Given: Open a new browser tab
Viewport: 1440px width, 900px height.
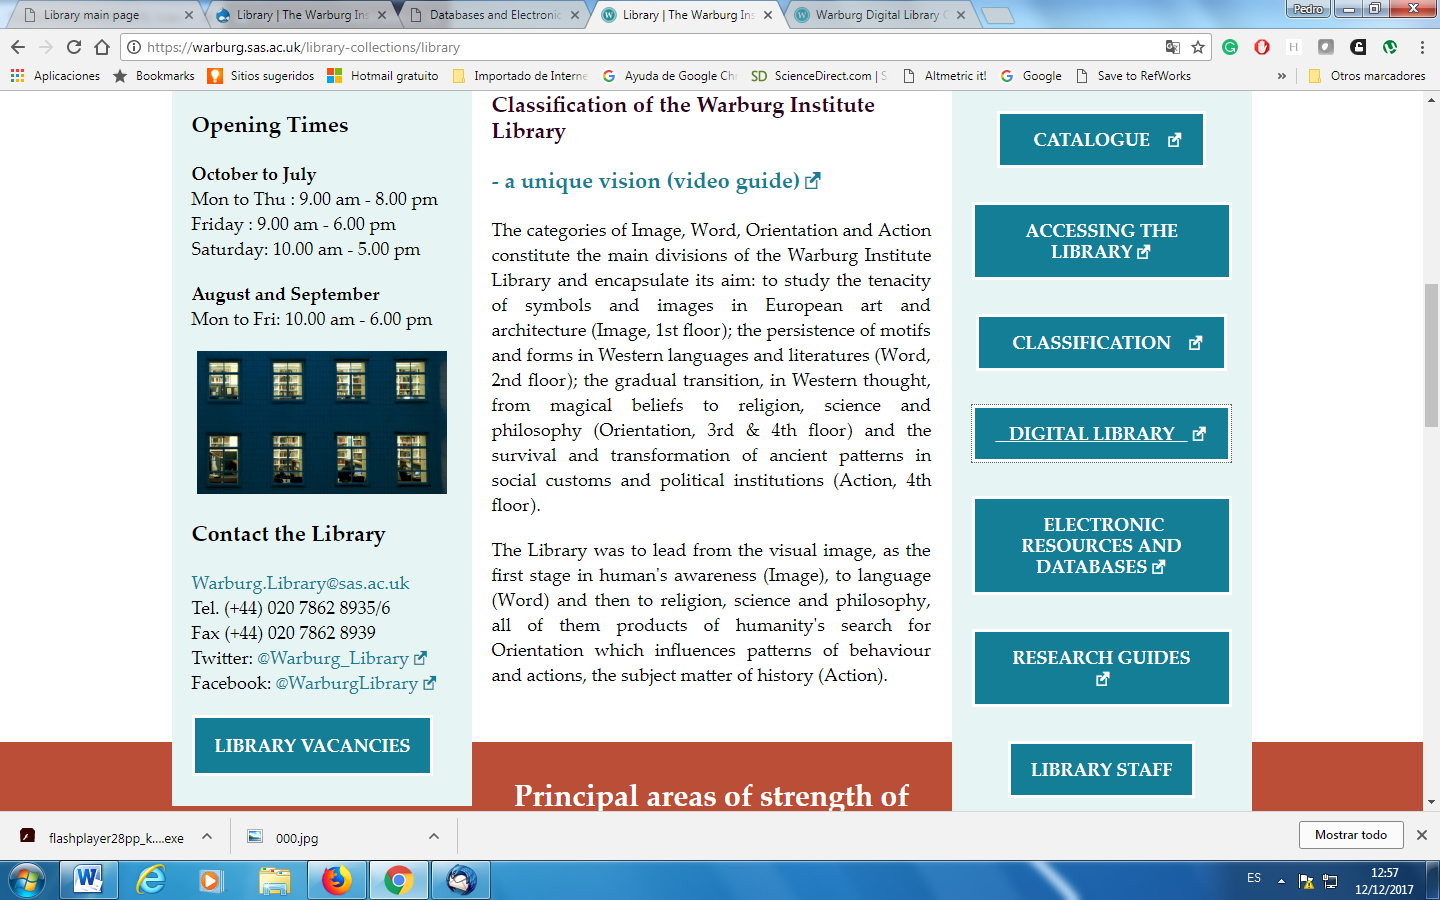Looking at the screenshot, I should pyautogui.click(x=997, y=15).
